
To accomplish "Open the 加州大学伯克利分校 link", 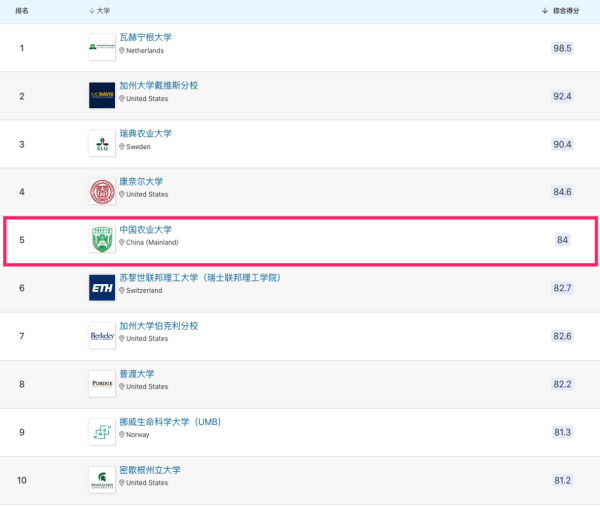I will [159, 326].
